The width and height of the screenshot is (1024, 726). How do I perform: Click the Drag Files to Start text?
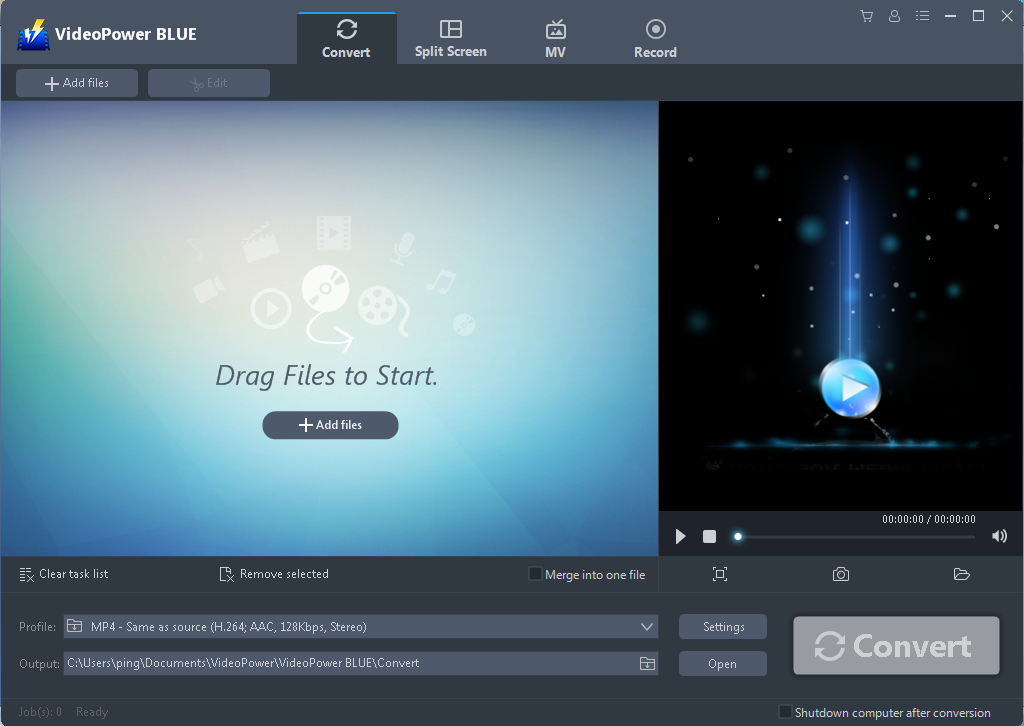[x=327, y=376]
